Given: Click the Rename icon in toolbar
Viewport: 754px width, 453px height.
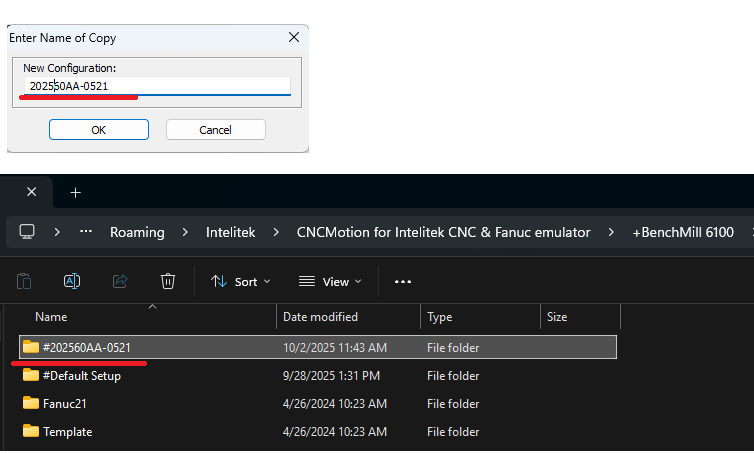Looking at the screenshot, I should [72, 281].
